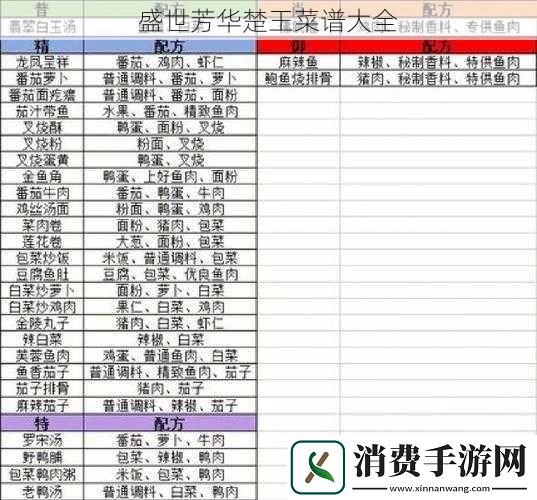537x500 pixels.
Task: Click recipe cell 猪肉、白菜、虾仁
Action: pyautogui.click(x=170, y=323)
